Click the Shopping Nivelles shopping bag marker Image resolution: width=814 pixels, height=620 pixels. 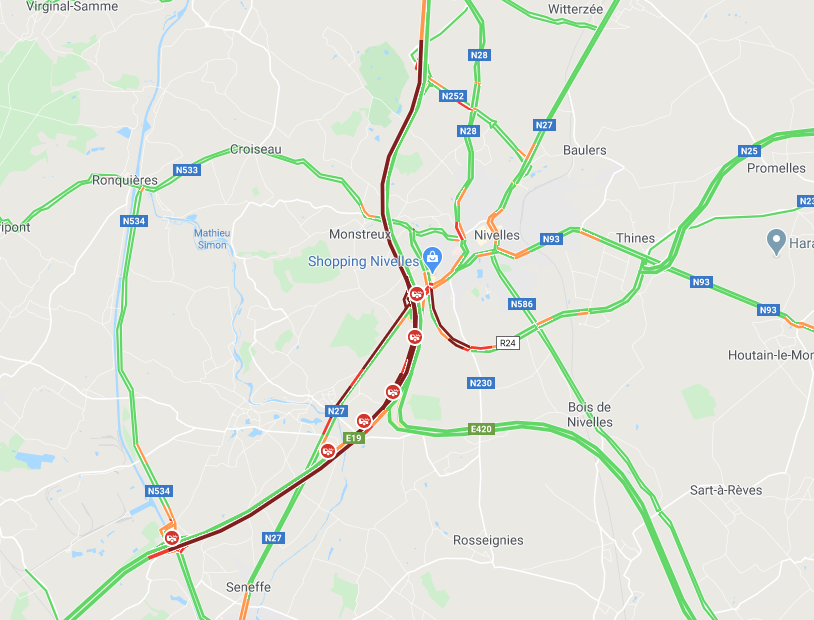(432, 259)
